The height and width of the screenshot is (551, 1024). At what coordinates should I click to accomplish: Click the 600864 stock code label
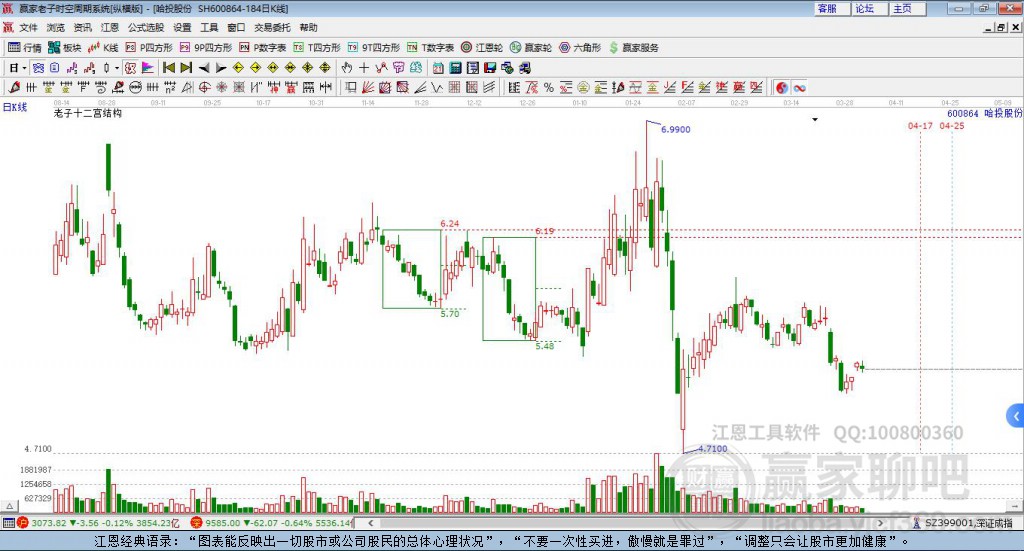(963, 114)
